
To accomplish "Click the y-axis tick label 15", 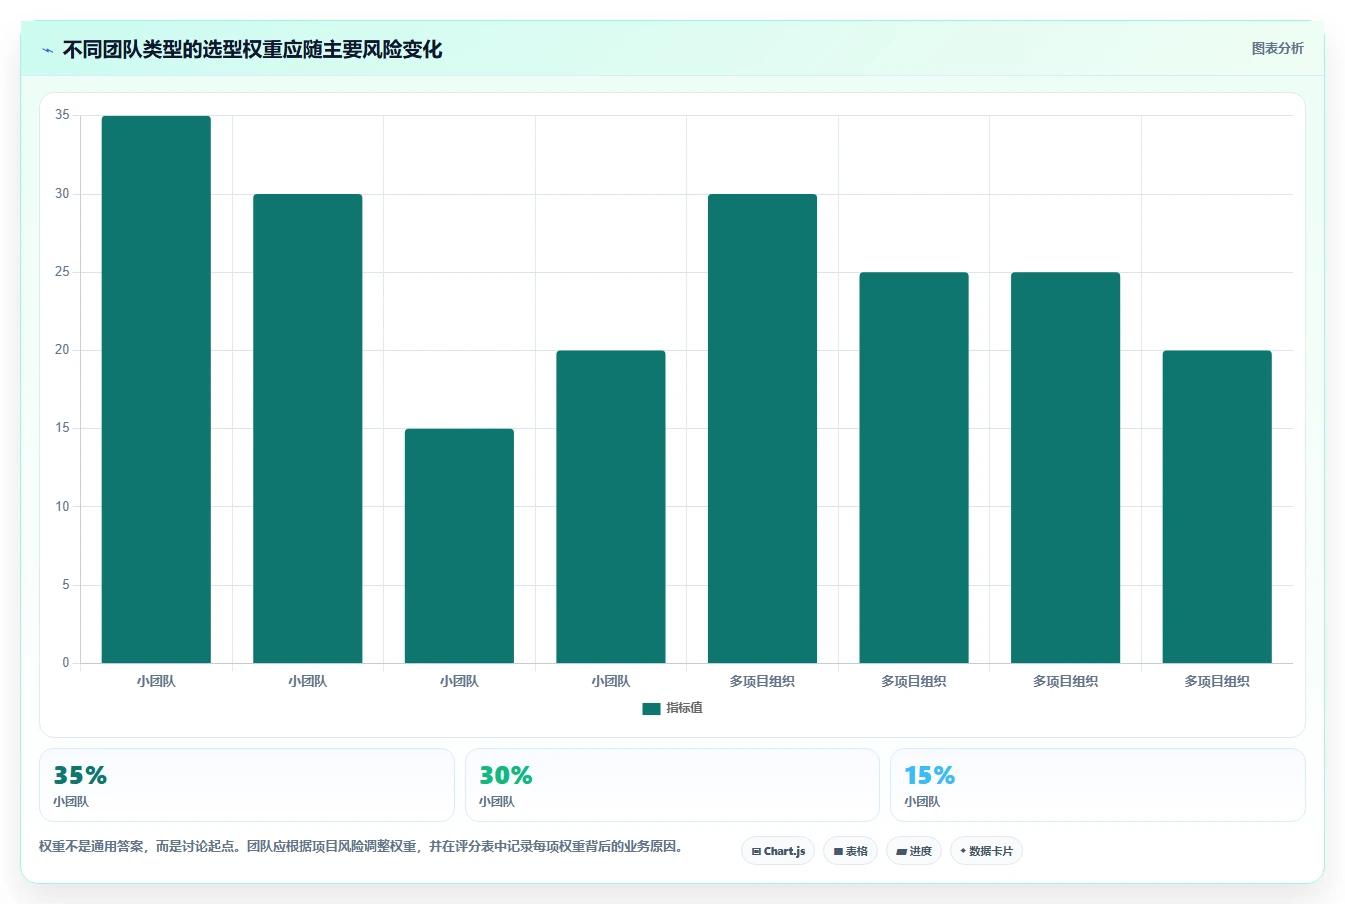I will [x=63, y=428].
